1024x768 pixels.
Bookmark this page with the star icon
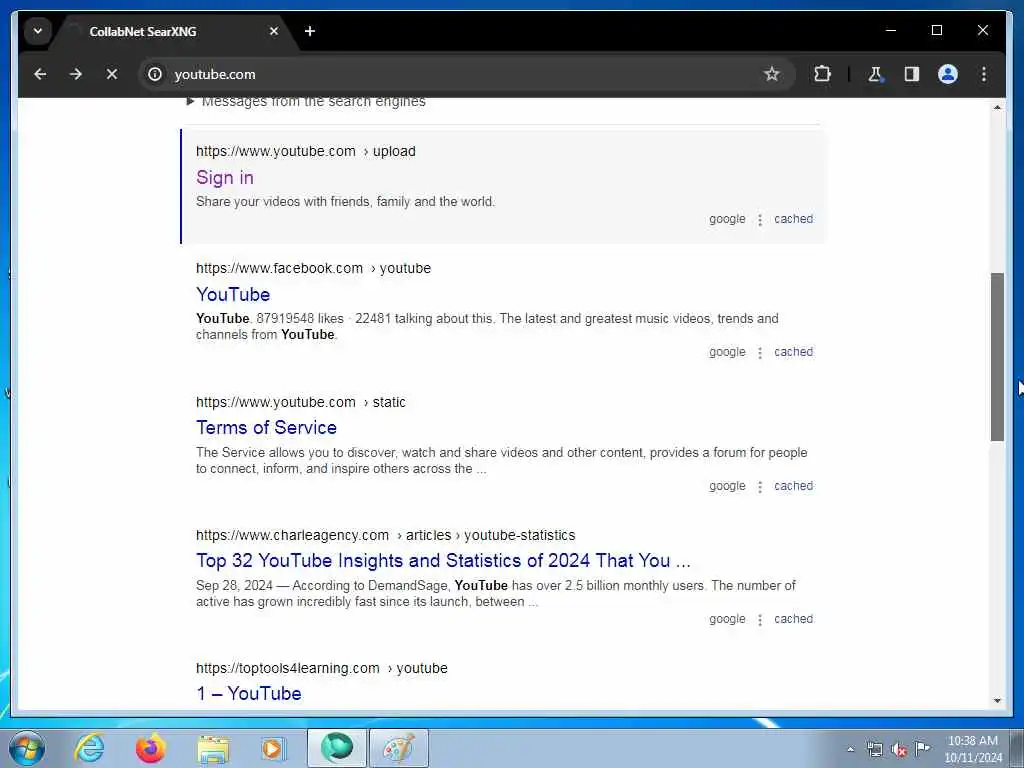(771, 74)
